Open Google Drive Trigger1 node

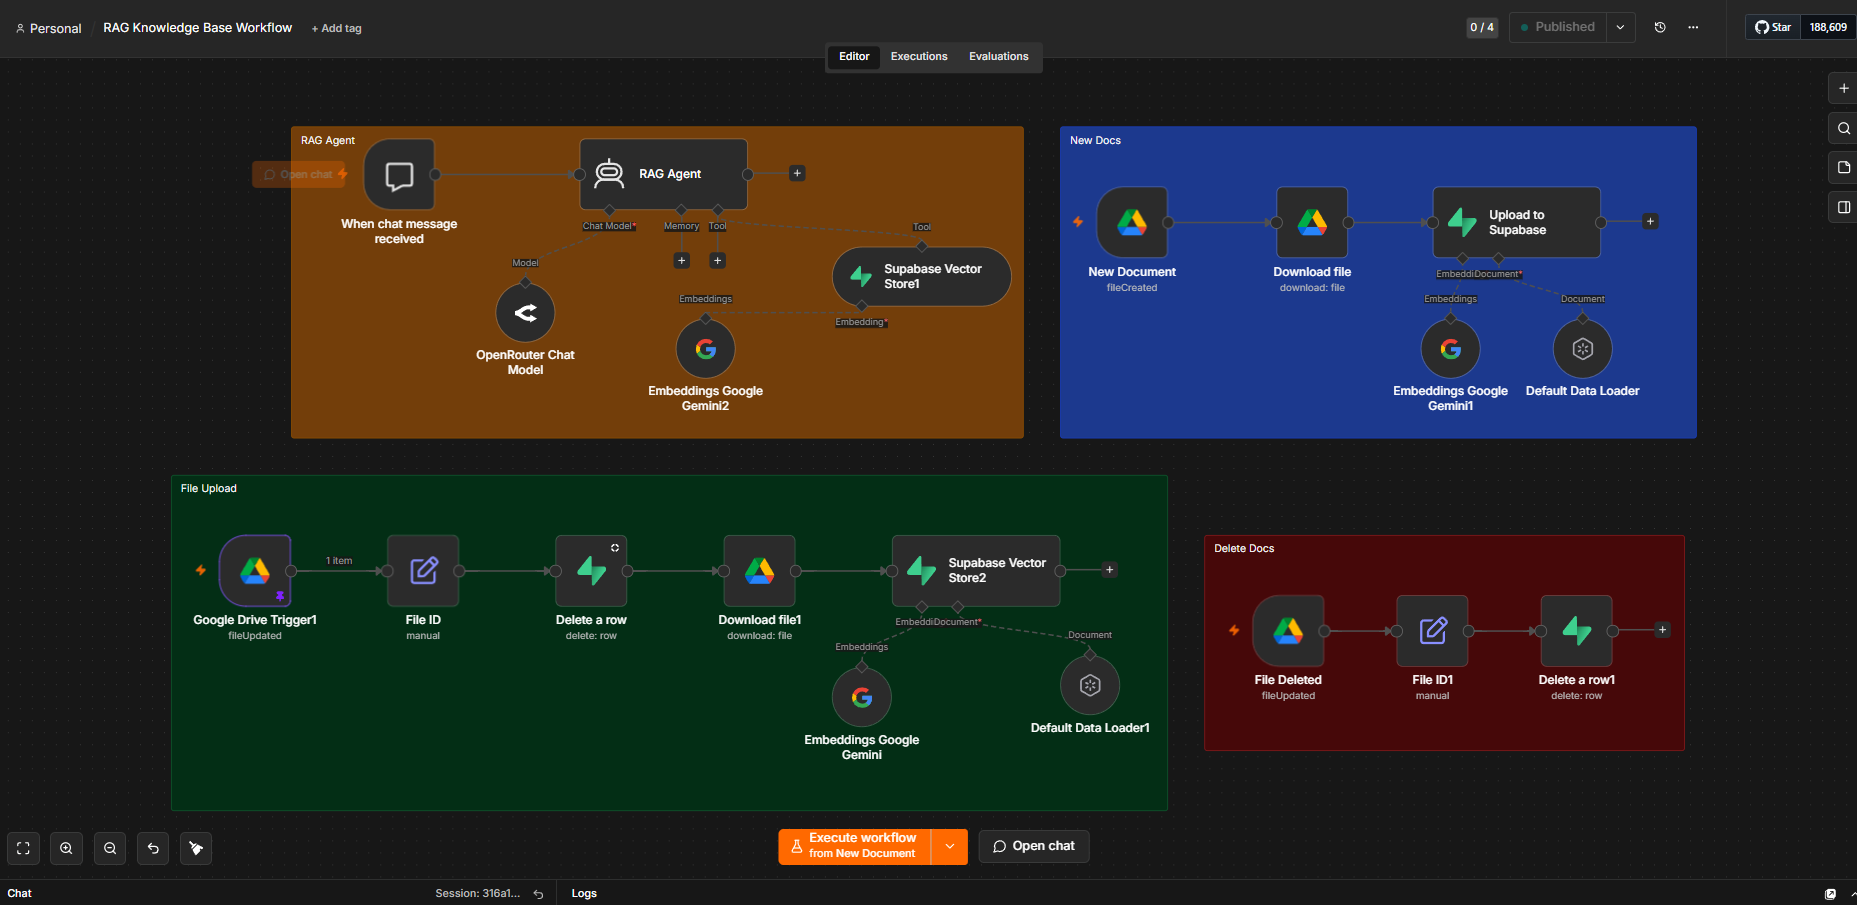tap(255, 571)
